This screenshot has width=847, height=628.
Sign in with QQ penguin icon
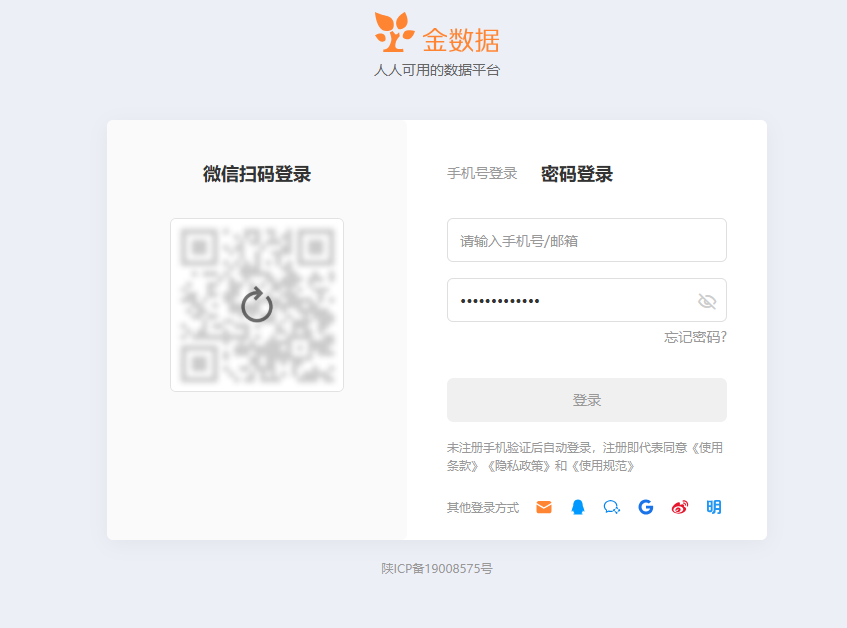[577, 507]
